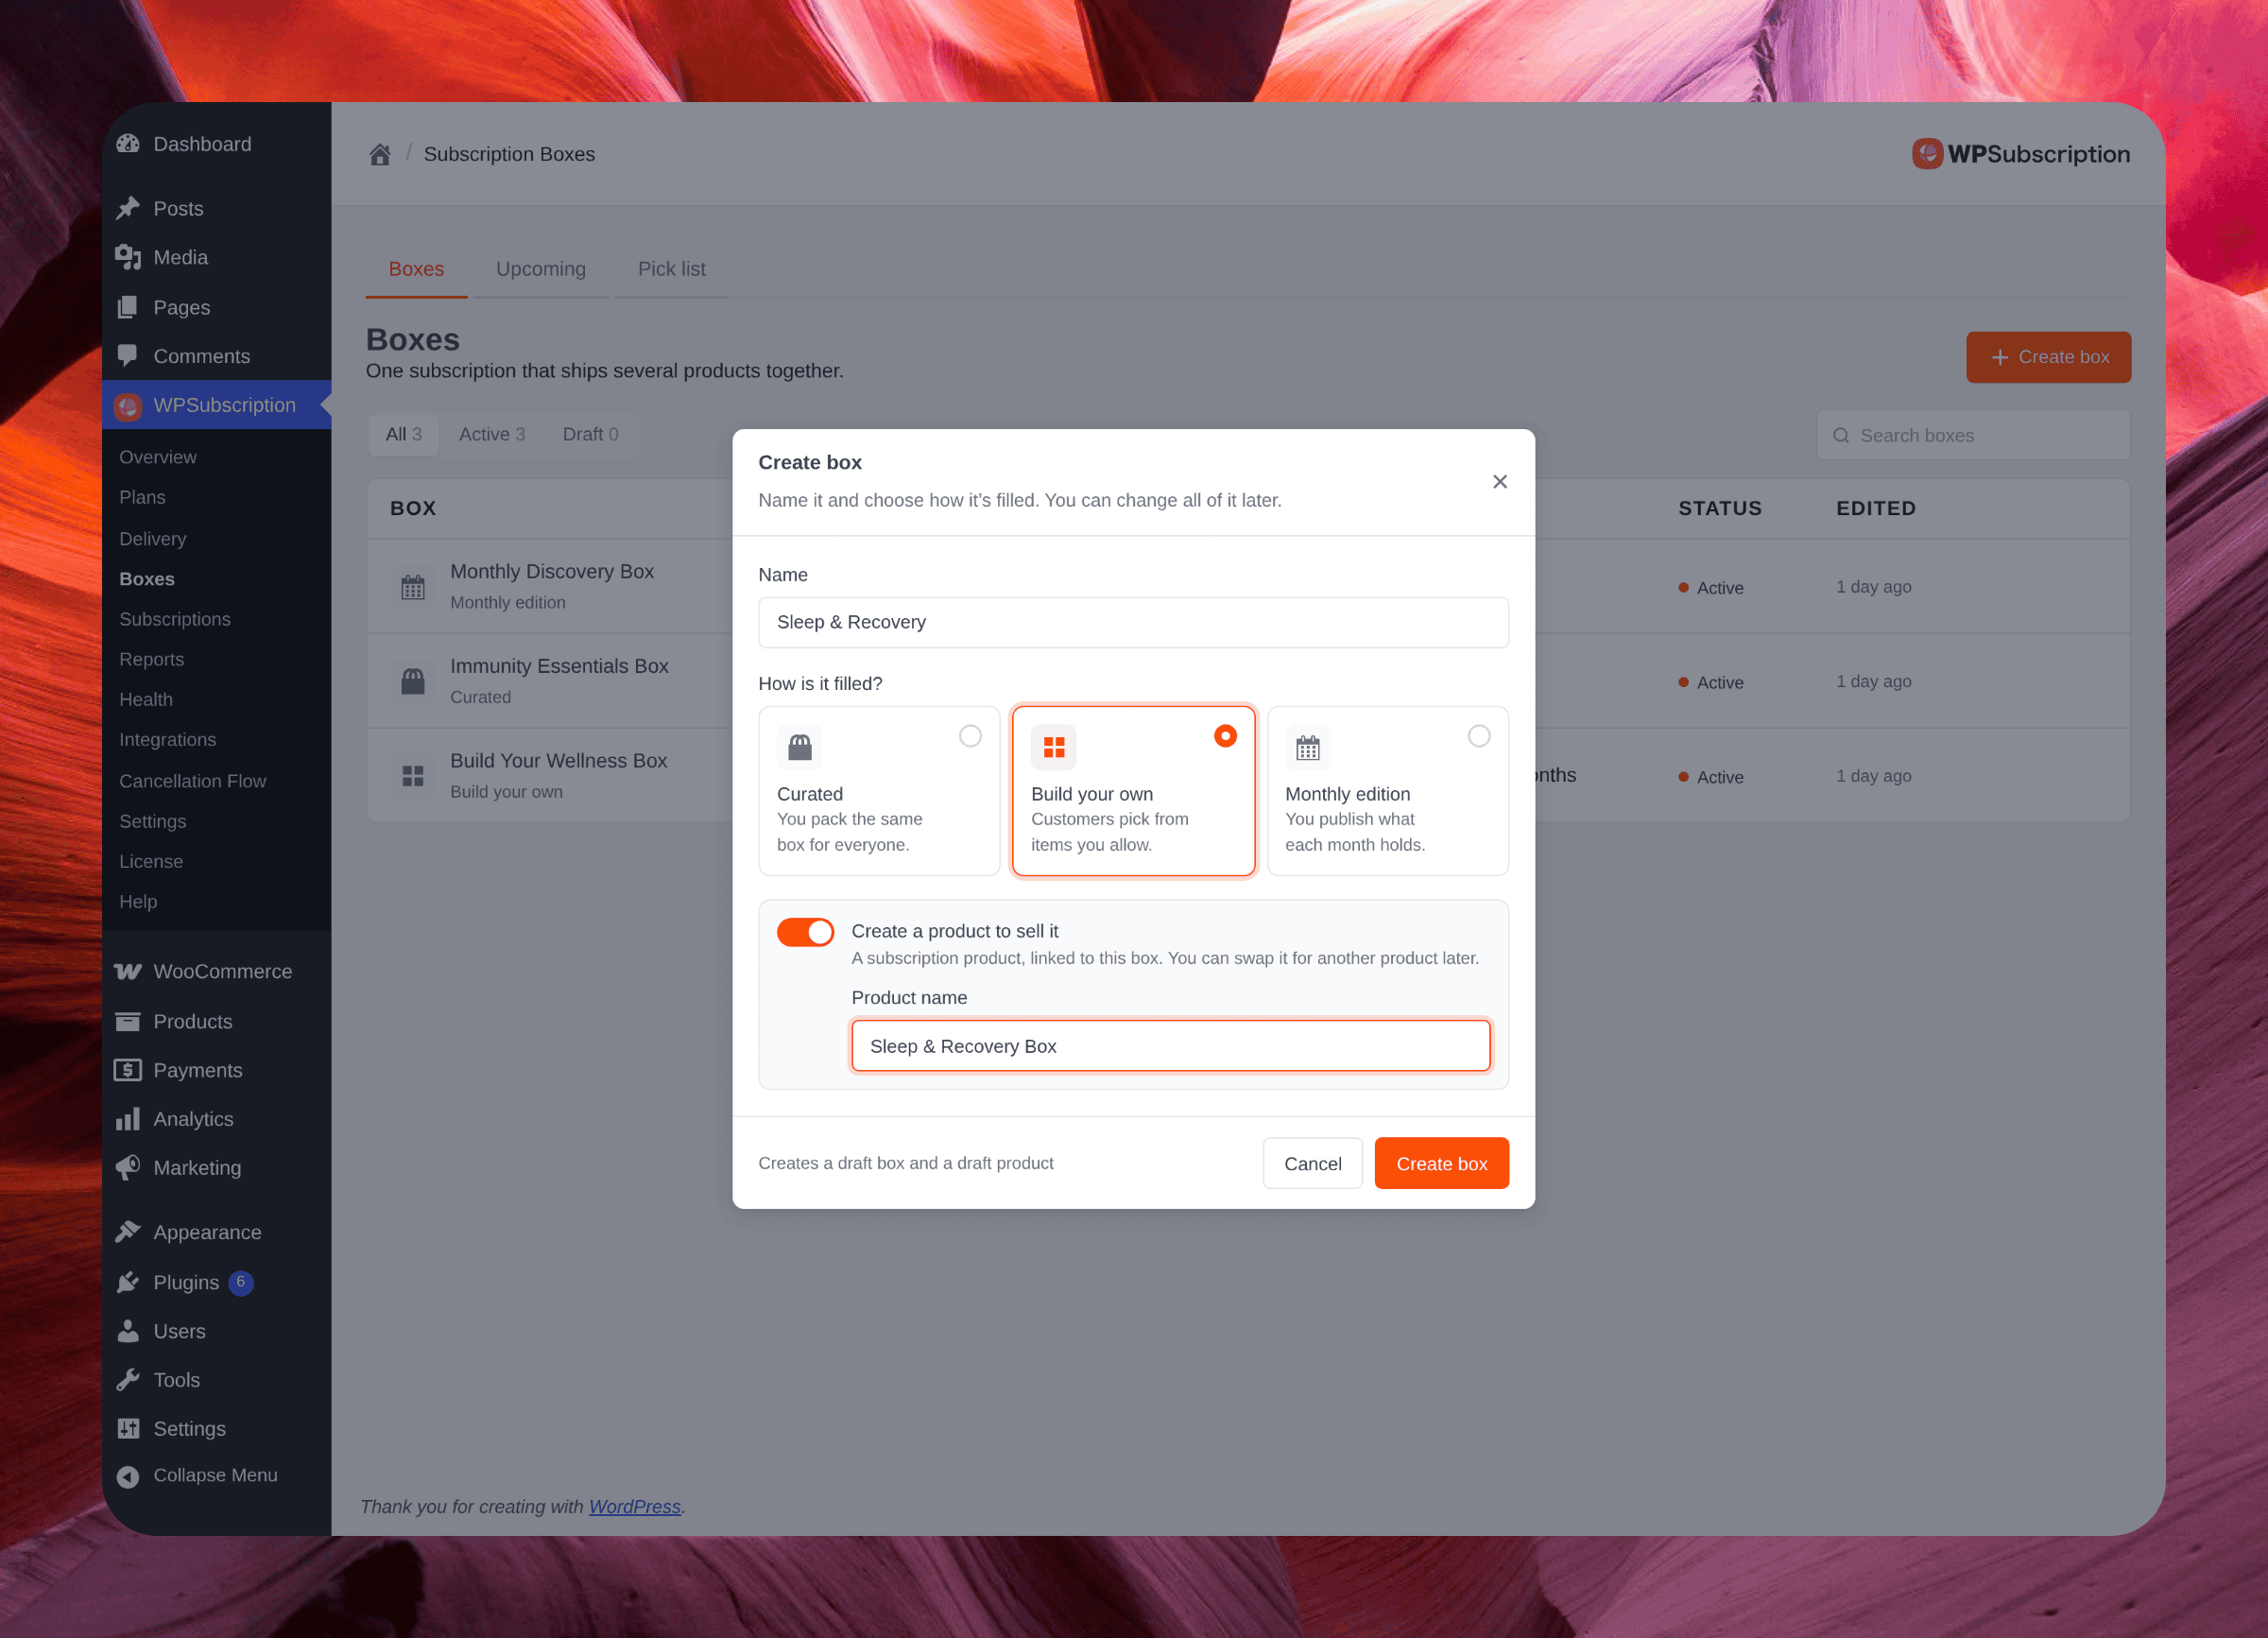This screenshot has width=2268, height=1638.
Task: Open Cancellation Flow in the submenu
Action: (193, 781)
